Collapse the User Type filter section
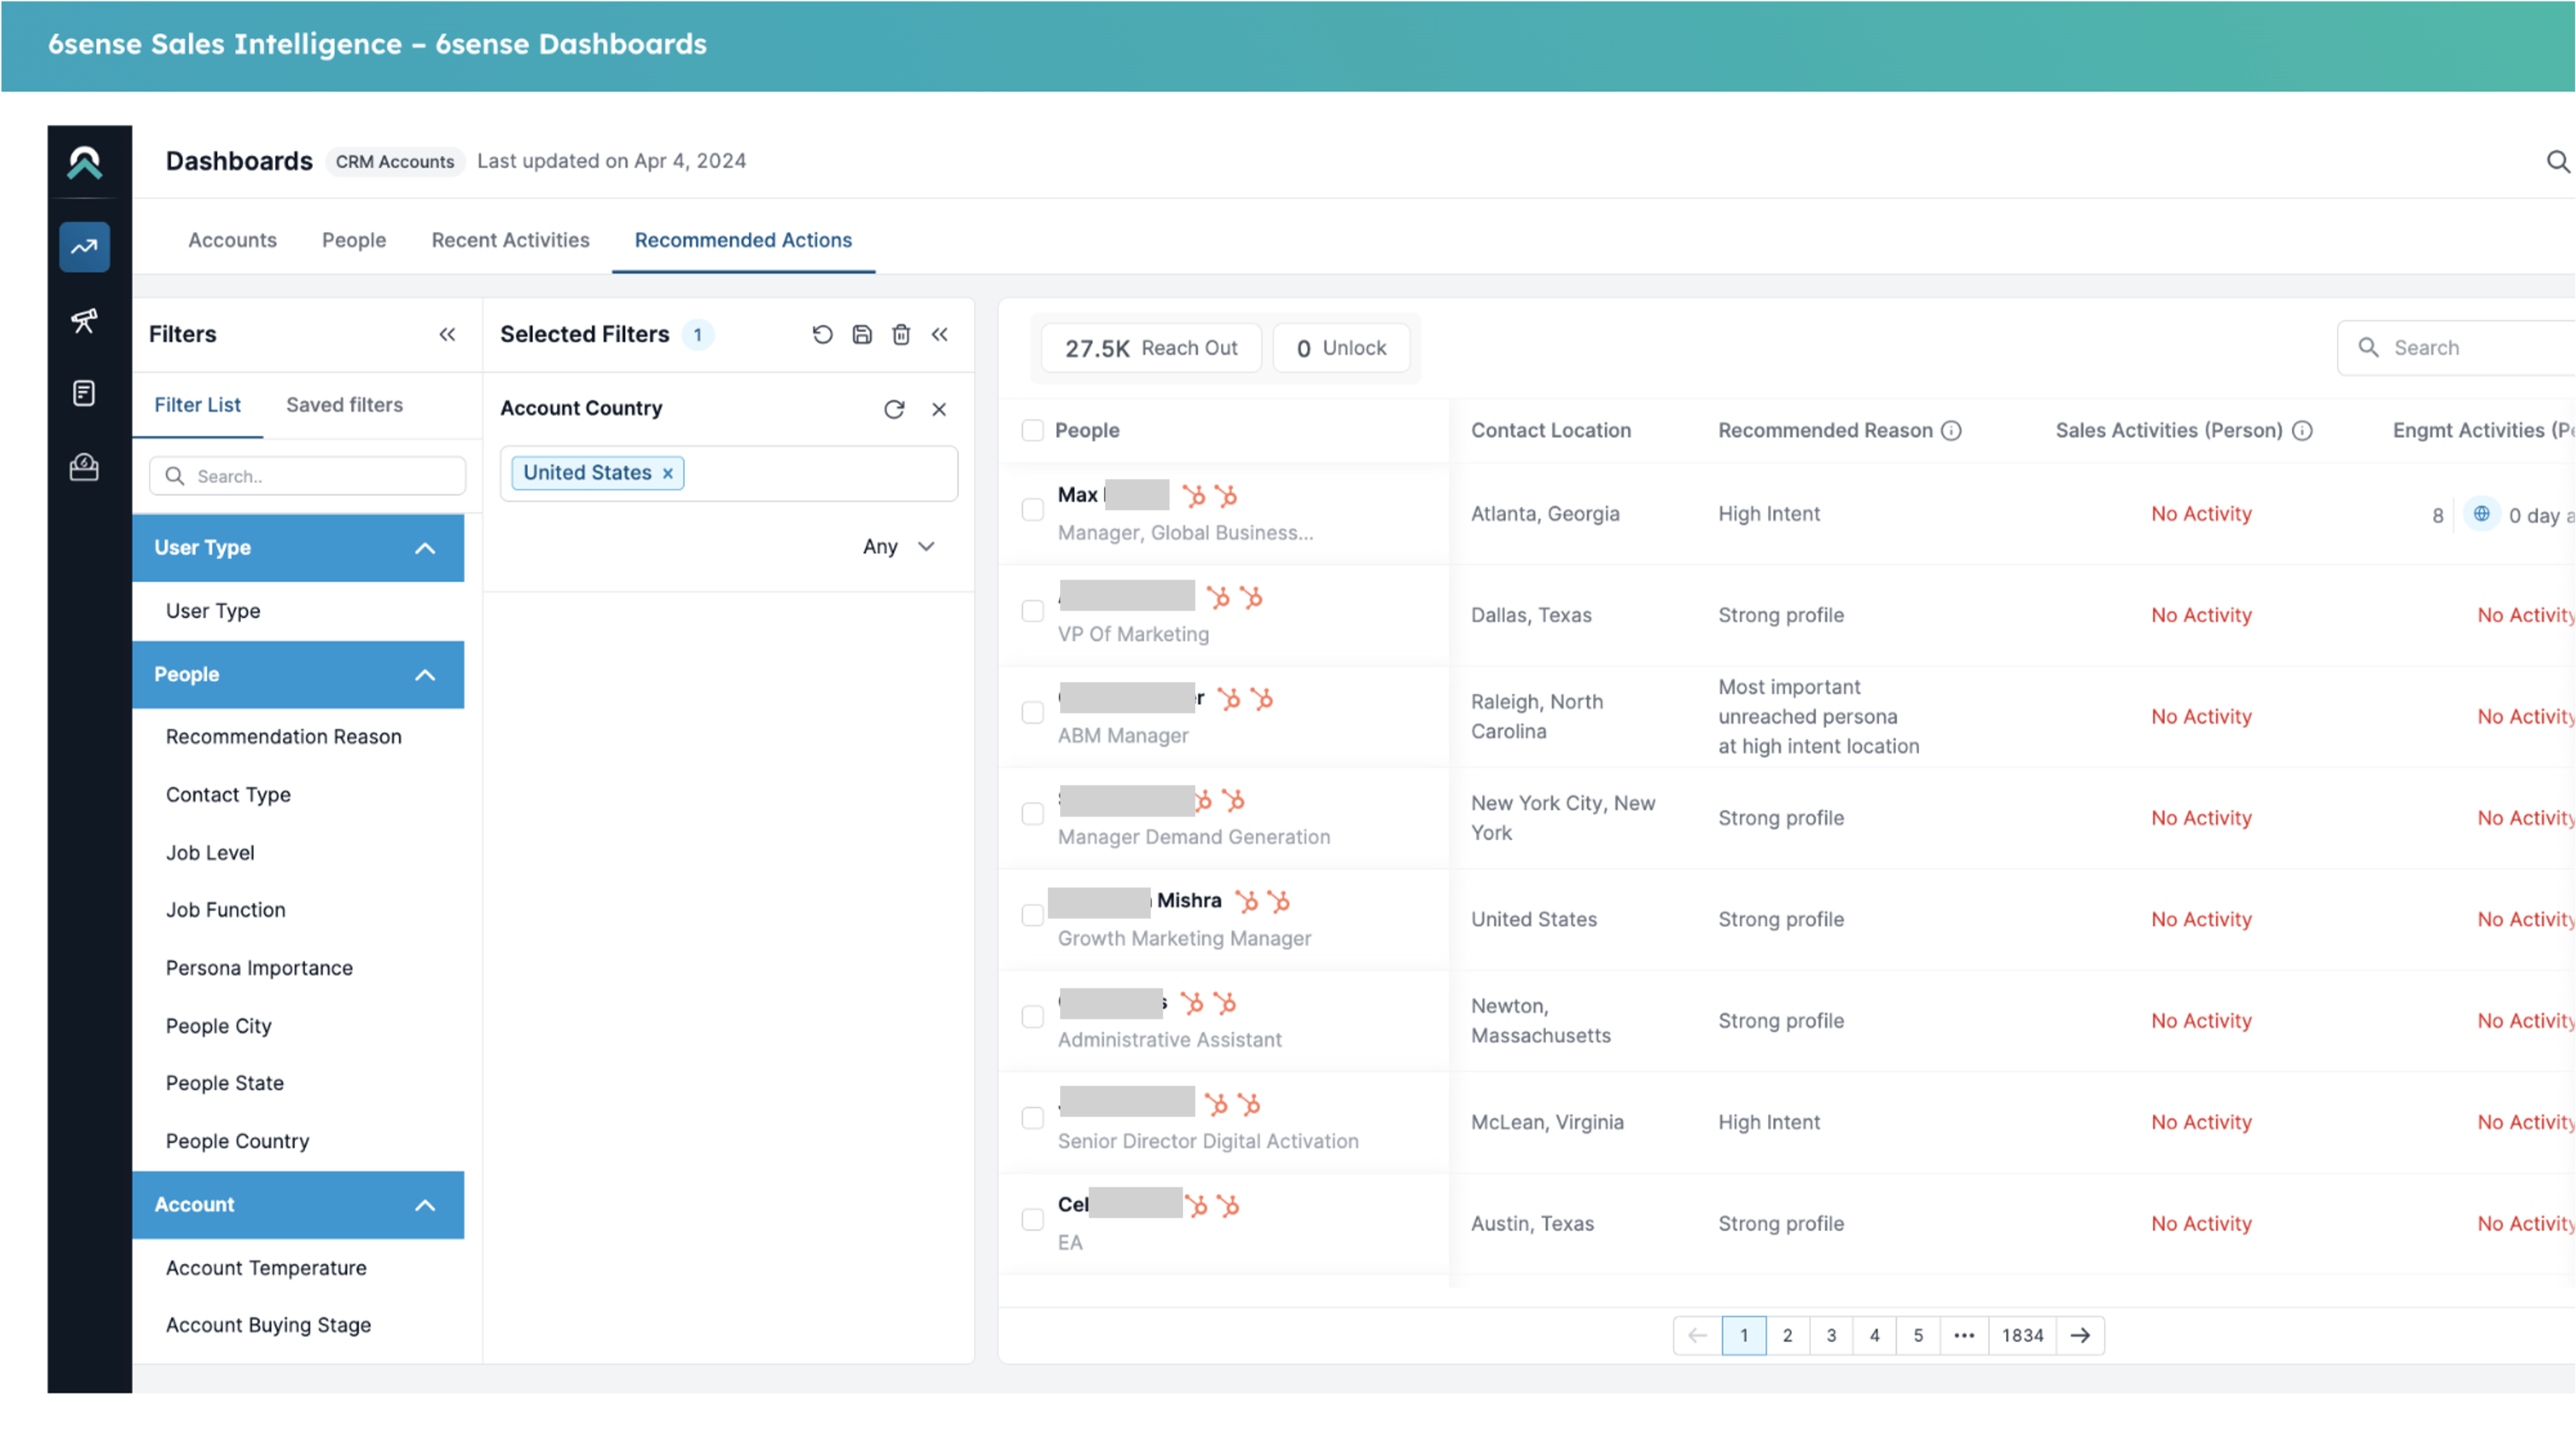 425,548
